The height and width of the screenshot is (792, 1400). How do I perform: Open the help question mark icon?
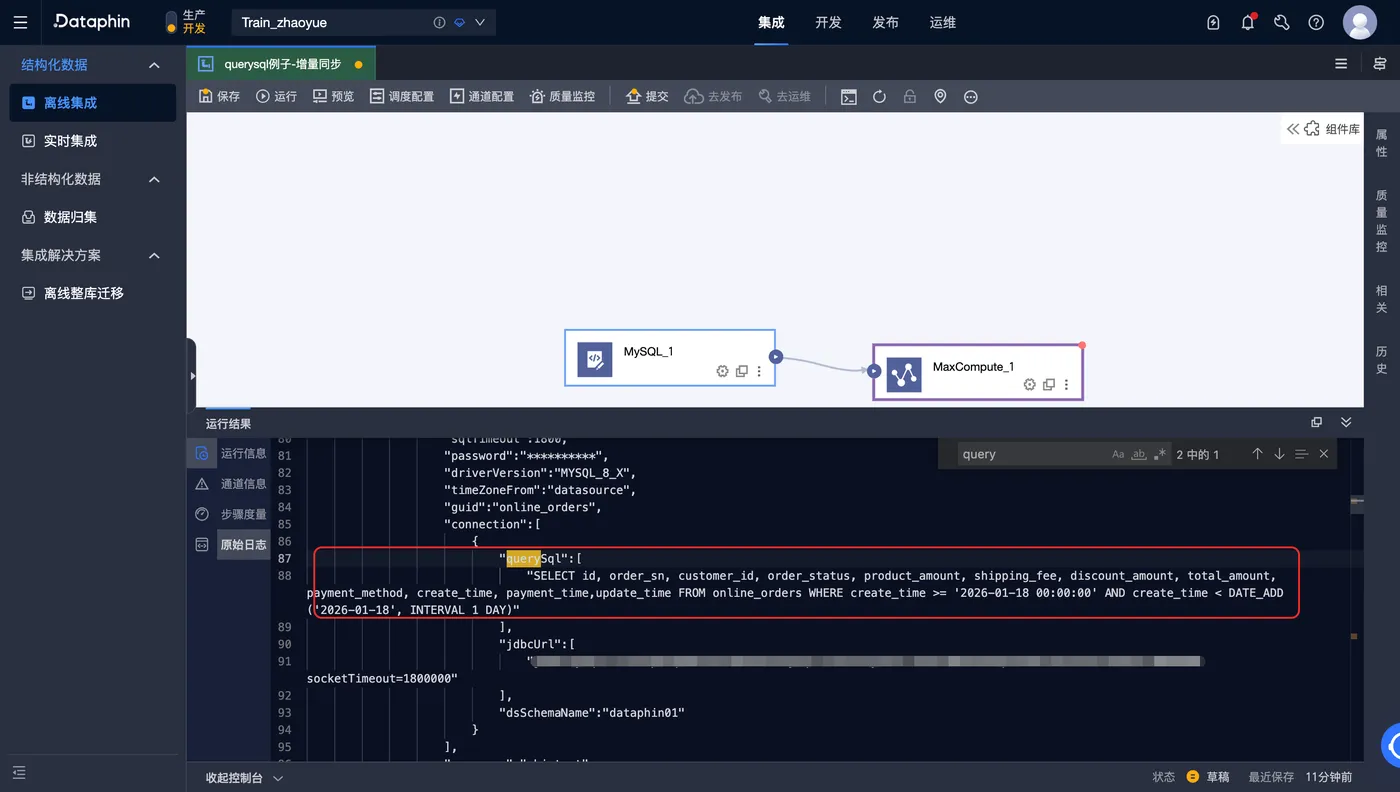coord(1316,22)
